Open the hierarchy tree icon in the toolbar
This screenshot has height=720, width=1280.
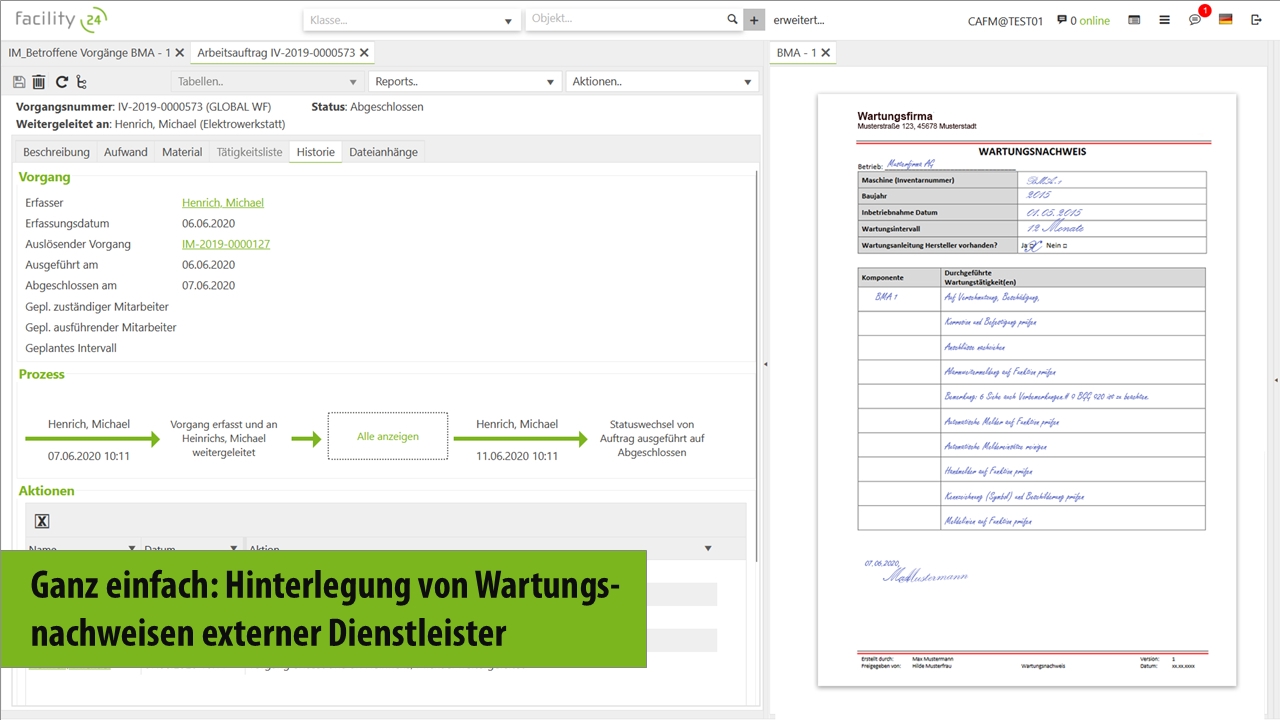tap(81, 82)
